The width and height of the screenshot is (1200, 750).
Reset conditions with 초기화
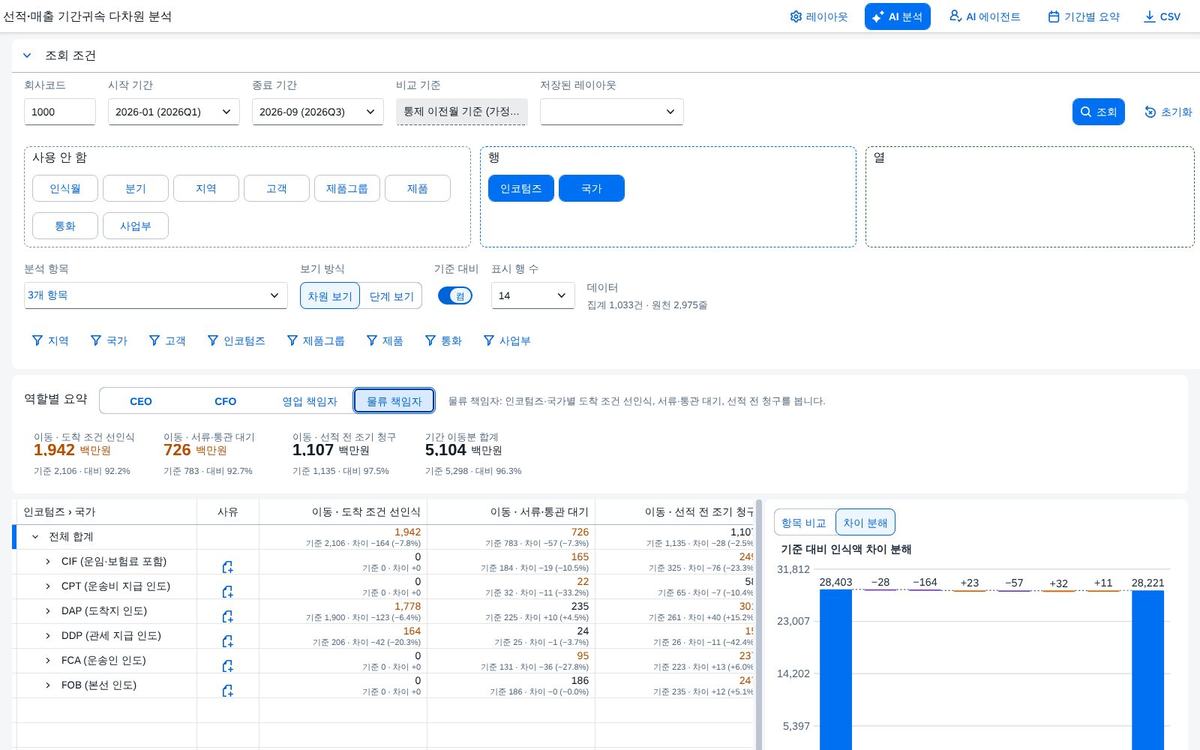click(x=1168, y=112)
